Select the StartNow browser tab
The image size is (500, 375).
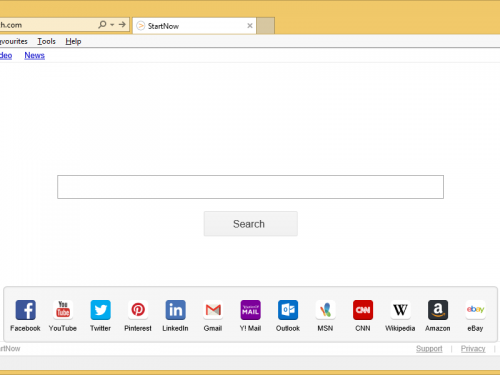pyautogui.click(x=195, y=26)
